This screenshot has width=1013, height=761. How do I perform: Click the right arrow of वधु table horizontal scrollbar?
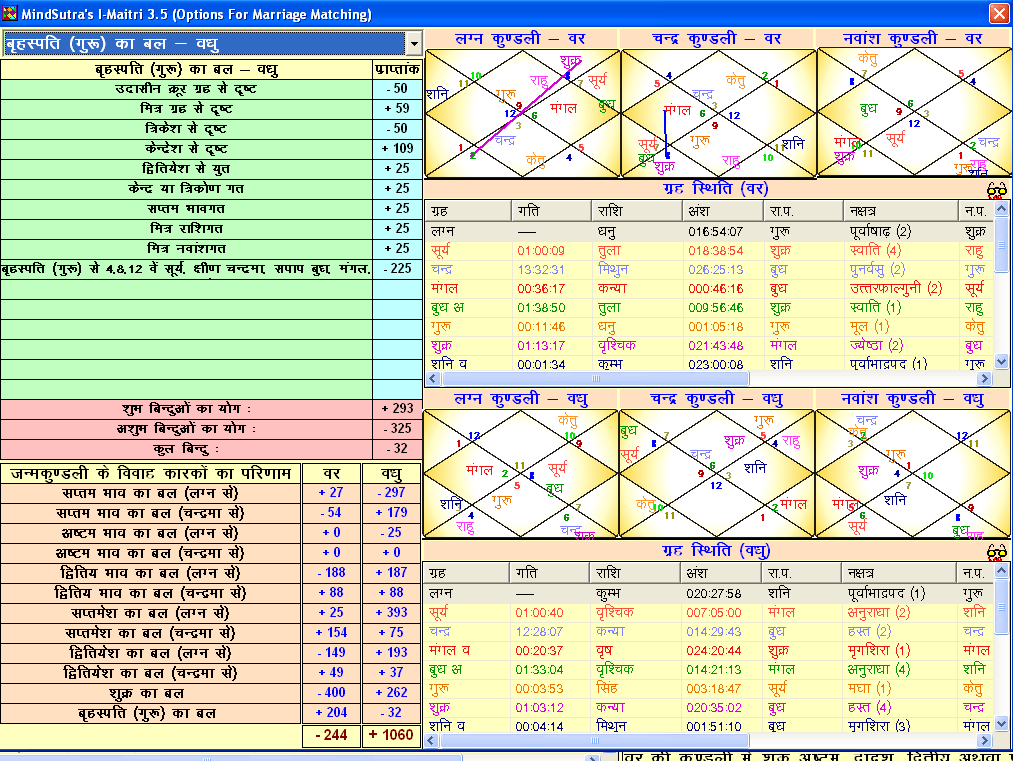[984, 740]
